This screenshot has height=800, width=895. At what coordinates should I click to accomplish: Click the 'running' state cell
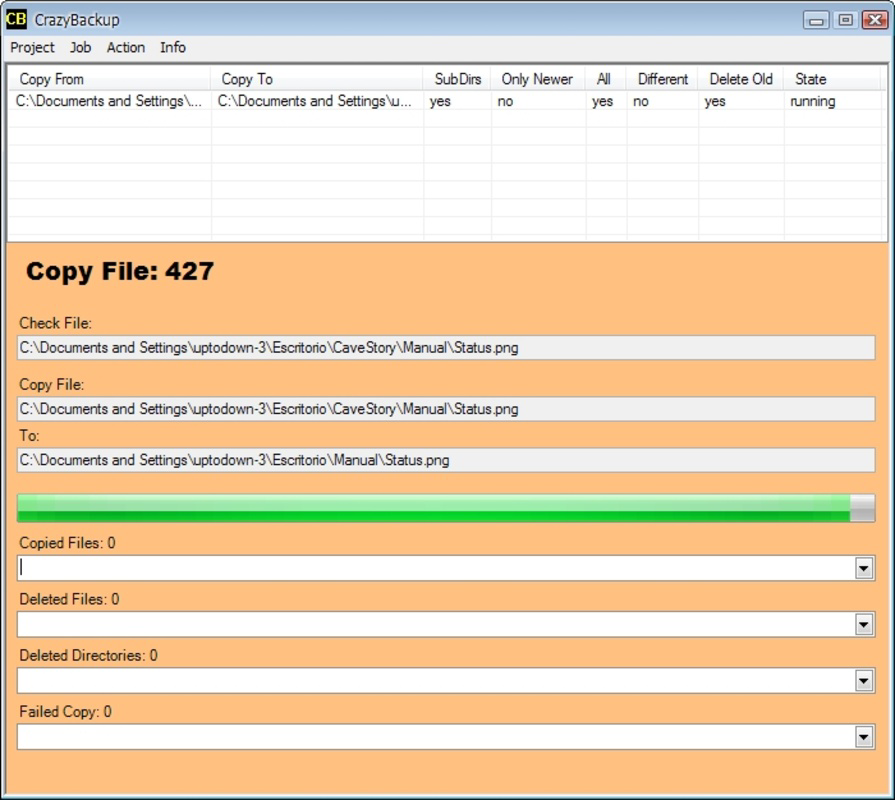pos(832,101)
